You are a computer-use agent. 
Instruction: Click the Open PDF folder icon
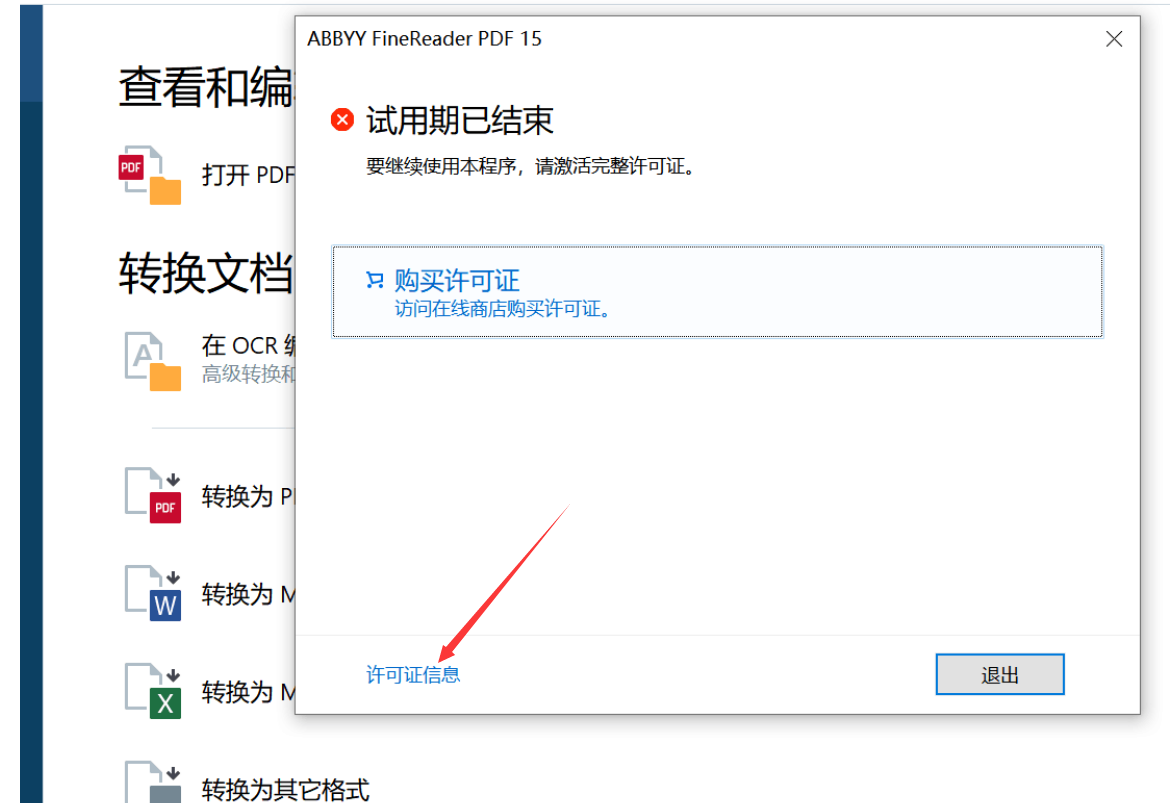pos(151,177)
